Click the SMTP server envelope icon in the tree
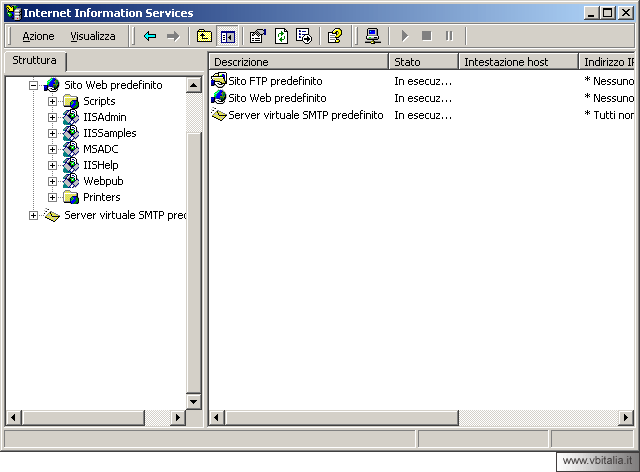 tap(52, 215)
